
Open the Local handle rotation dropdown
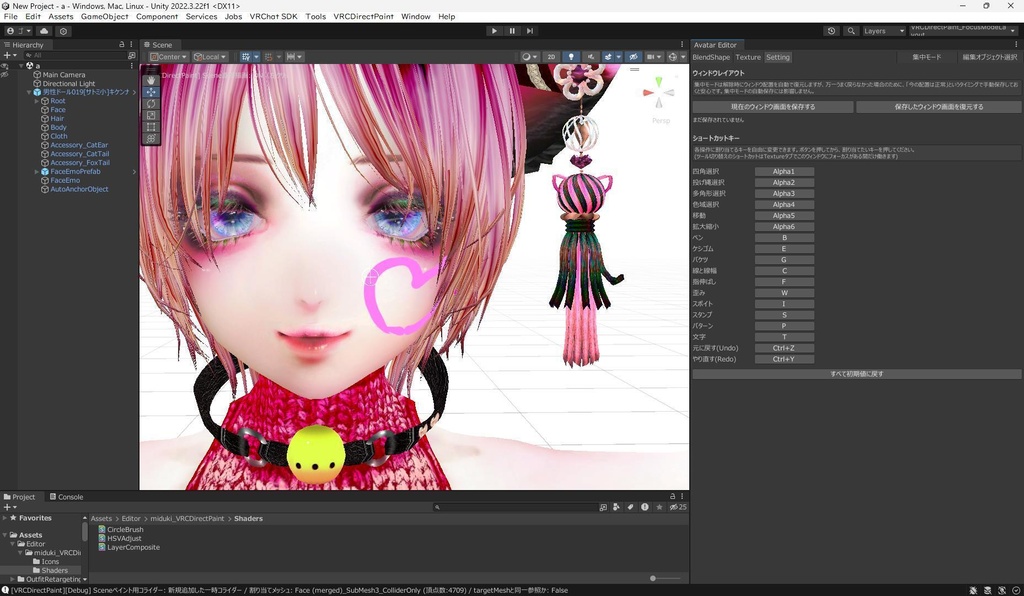coord(210,57)
